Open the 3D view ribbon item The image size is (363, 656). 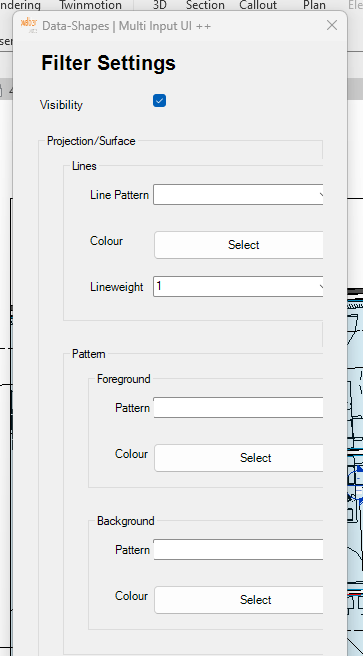159,5
